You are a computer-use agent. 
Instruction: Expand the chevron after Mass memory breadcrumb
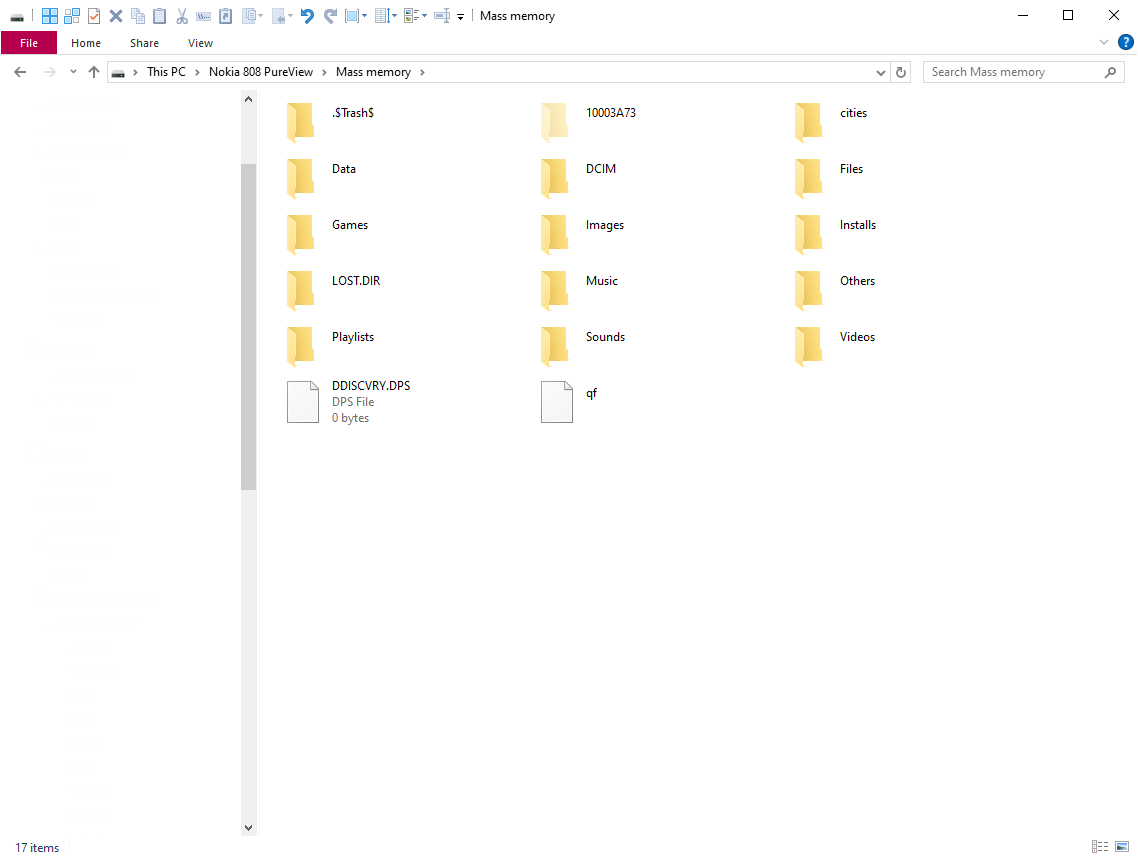pos(422,72)
